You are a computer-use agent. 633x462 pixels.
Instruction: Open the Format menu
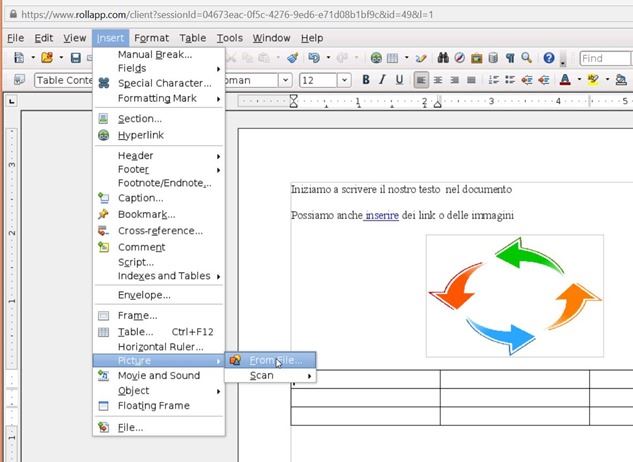tap(151, 38)
